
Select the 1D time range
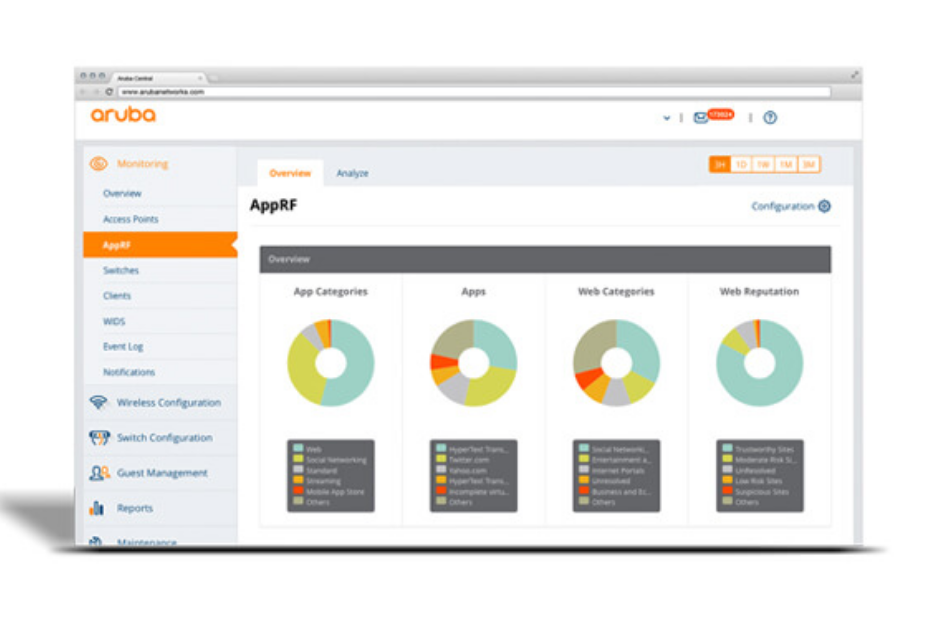click(741, 164)
